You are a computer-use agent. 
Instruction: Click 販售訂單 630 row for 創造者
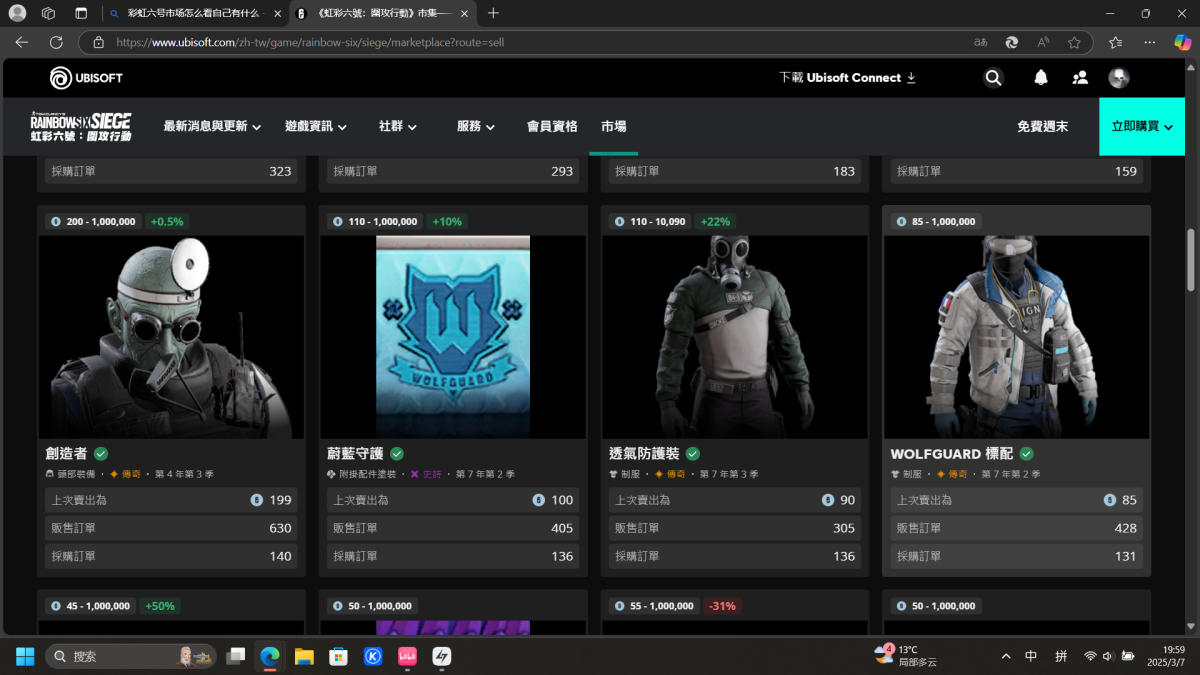click(171, 528)
